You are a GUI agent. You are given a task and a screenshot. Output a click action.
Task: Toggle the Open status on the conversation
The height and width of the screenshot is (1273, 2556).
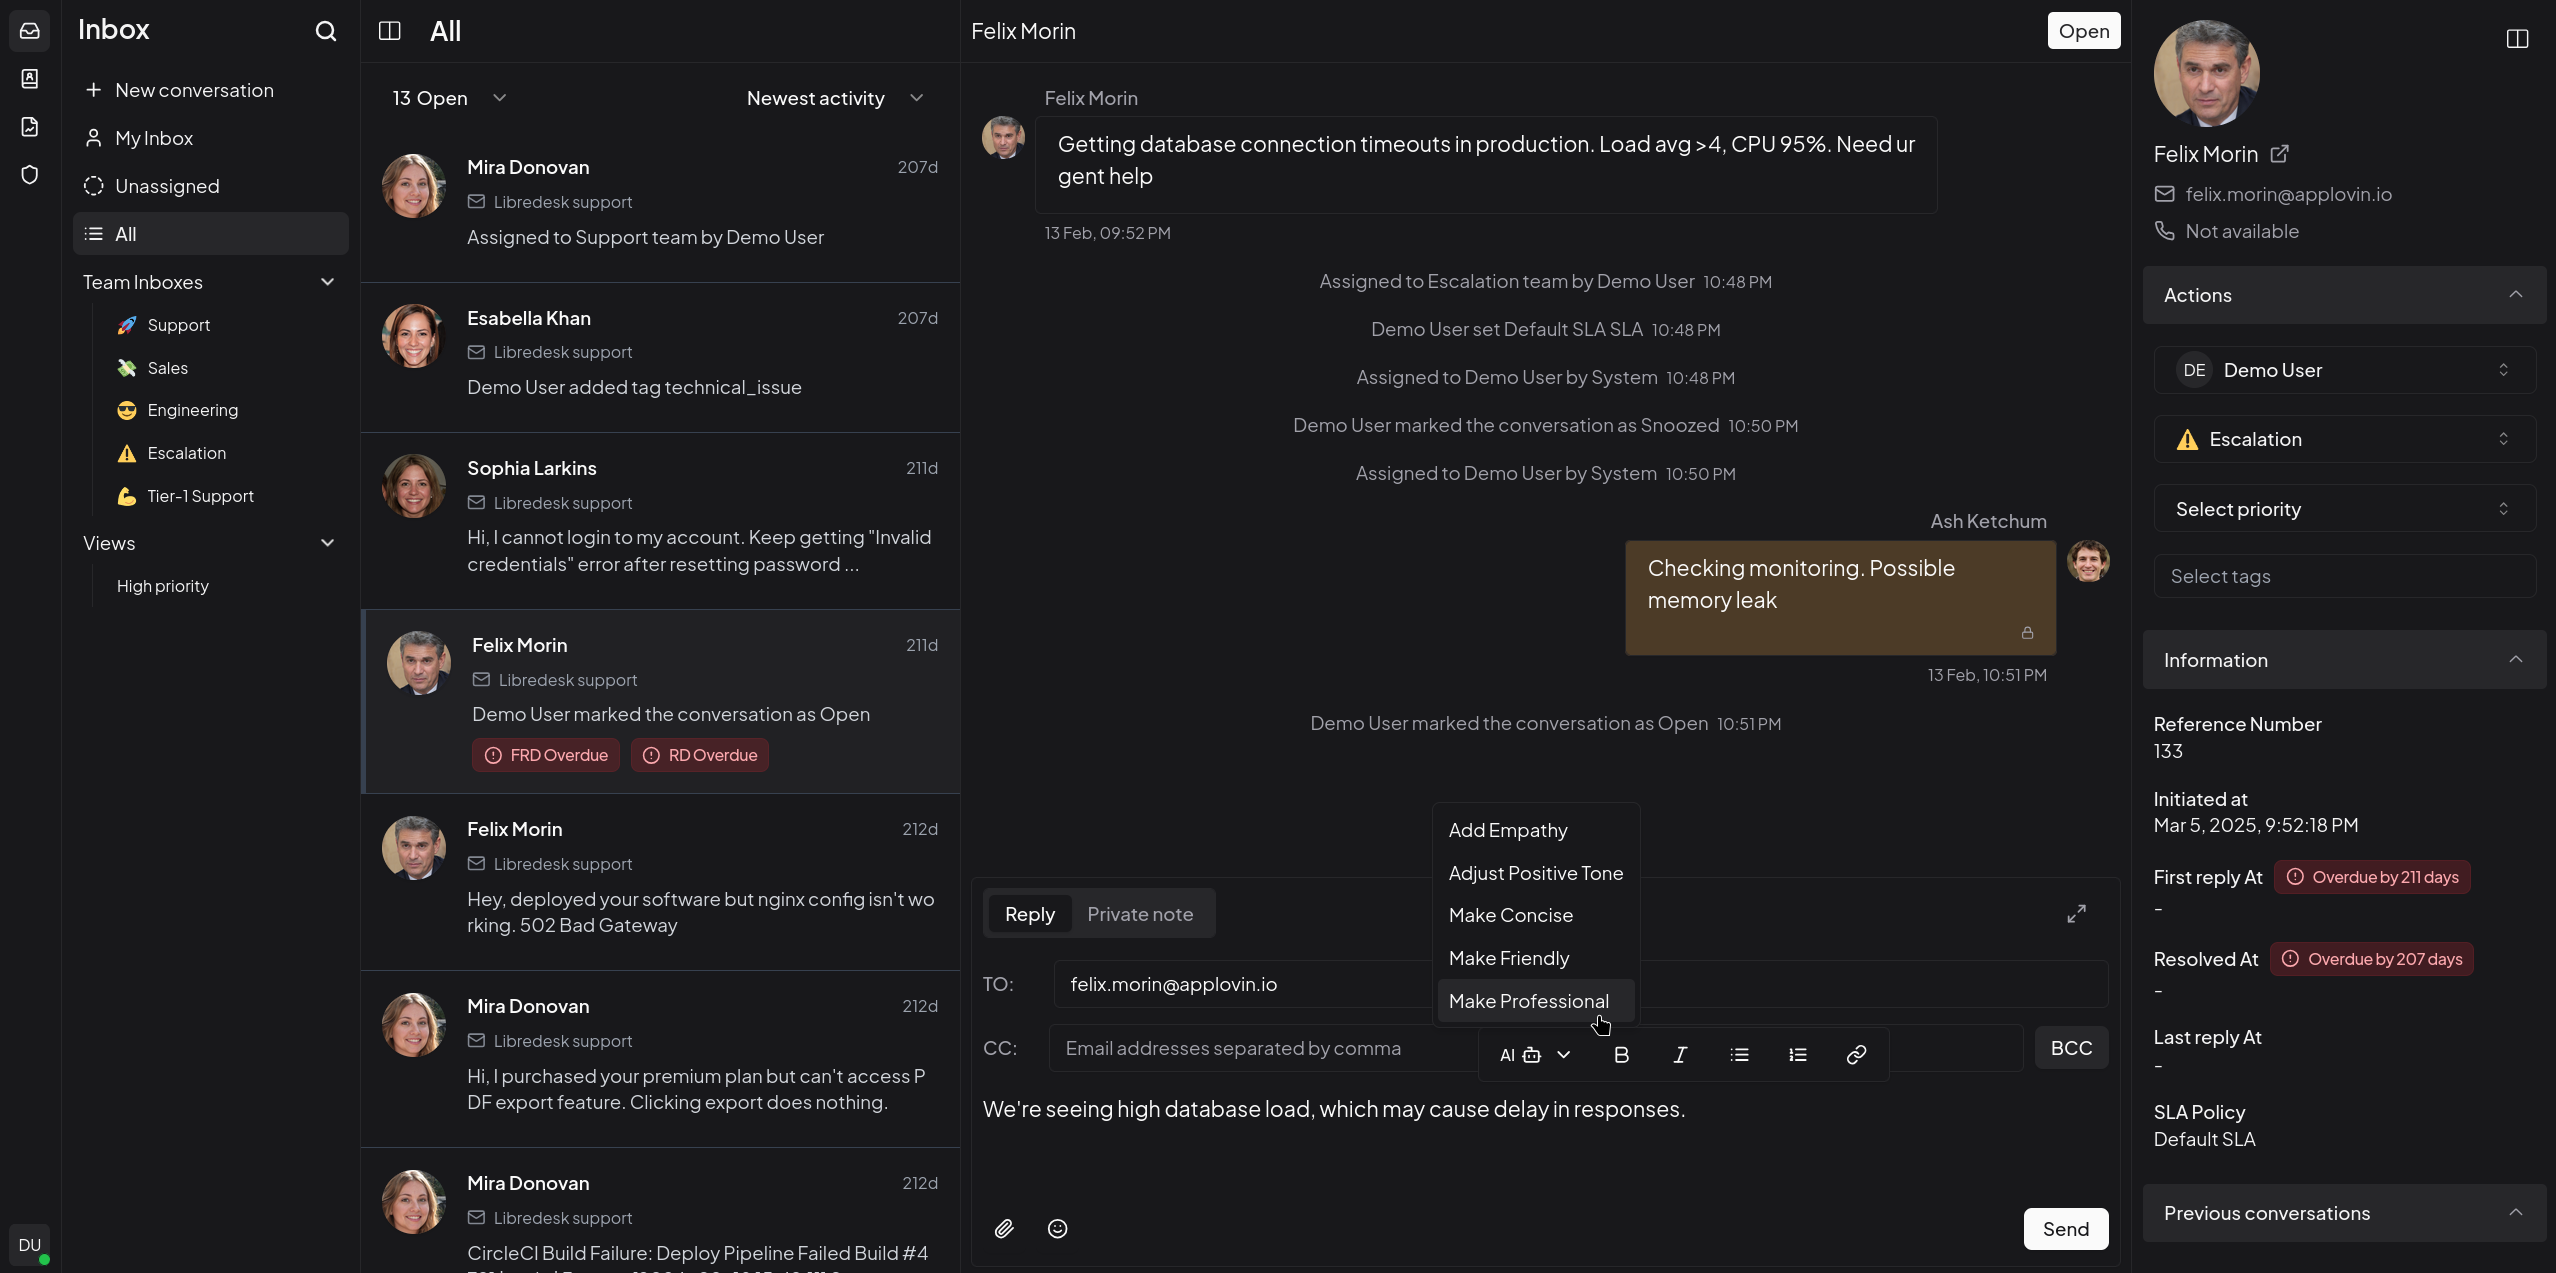pyautogui.click(x=2083, y=31)
